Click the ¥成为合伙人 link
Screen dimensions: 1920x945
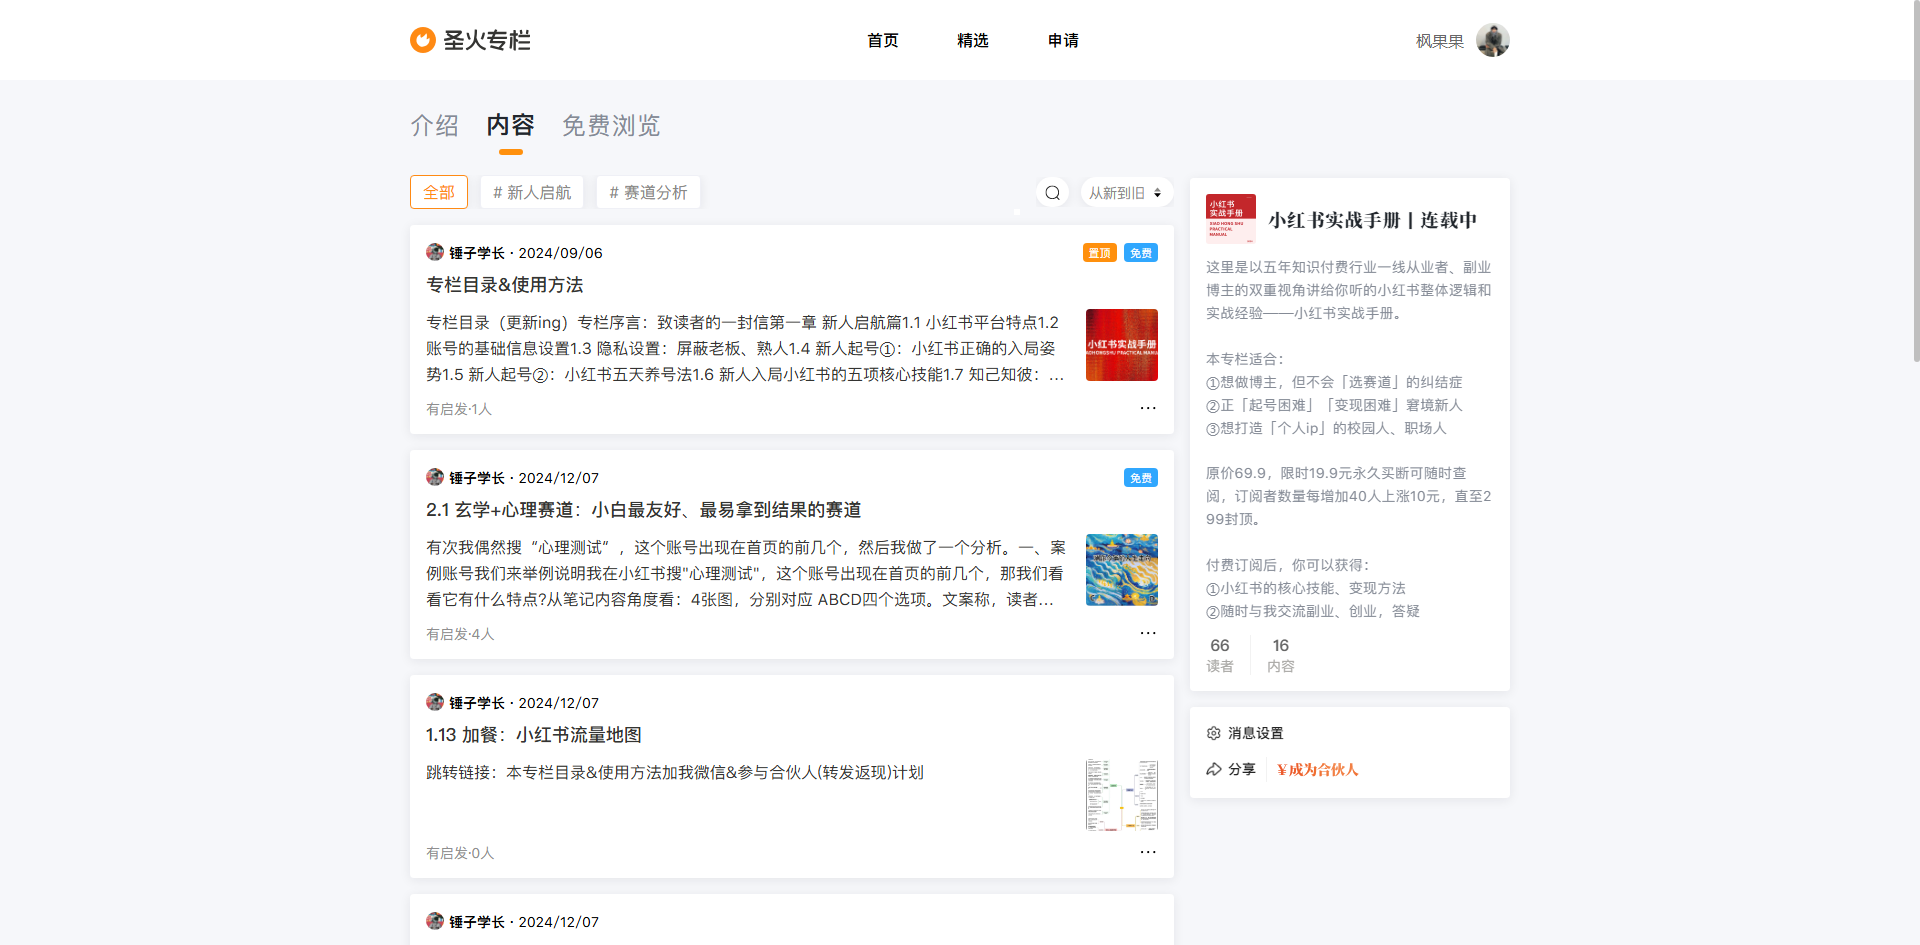click(1317, 769)
